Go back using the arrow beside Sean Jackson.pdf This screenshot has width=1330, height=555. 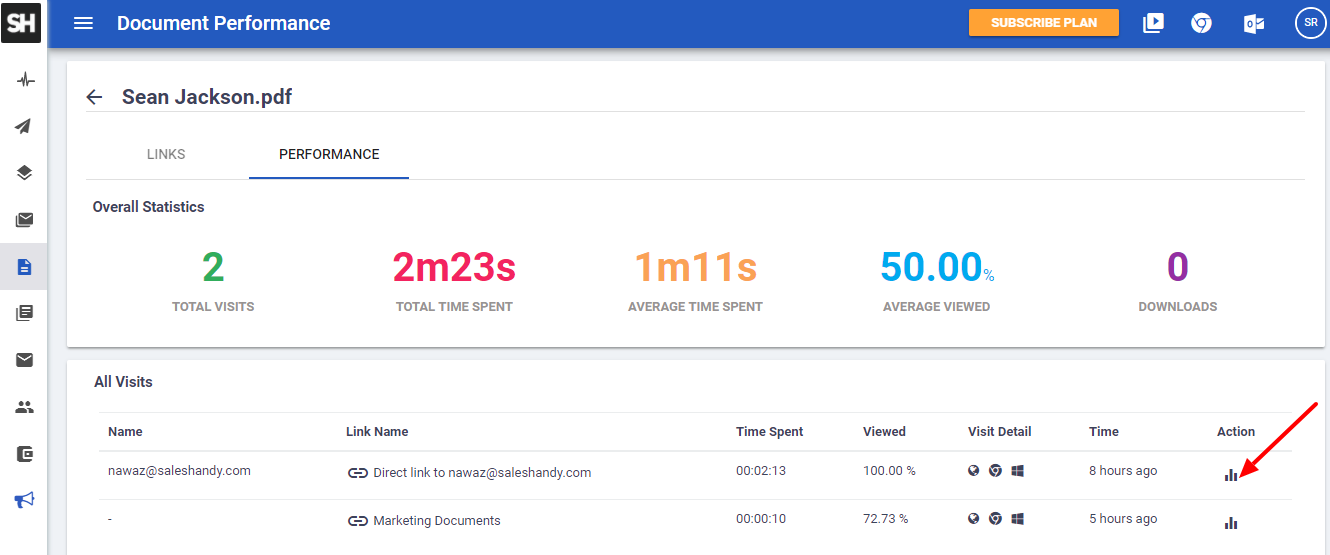tap(95, 97)
